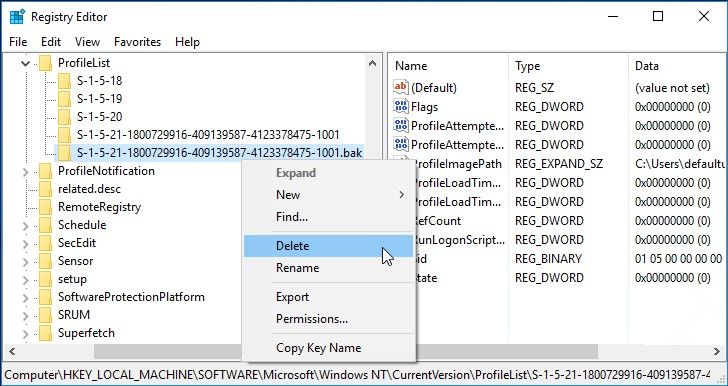Click the REG_BINARY type cell
728x386 pixels.
(x=548, y=259)
